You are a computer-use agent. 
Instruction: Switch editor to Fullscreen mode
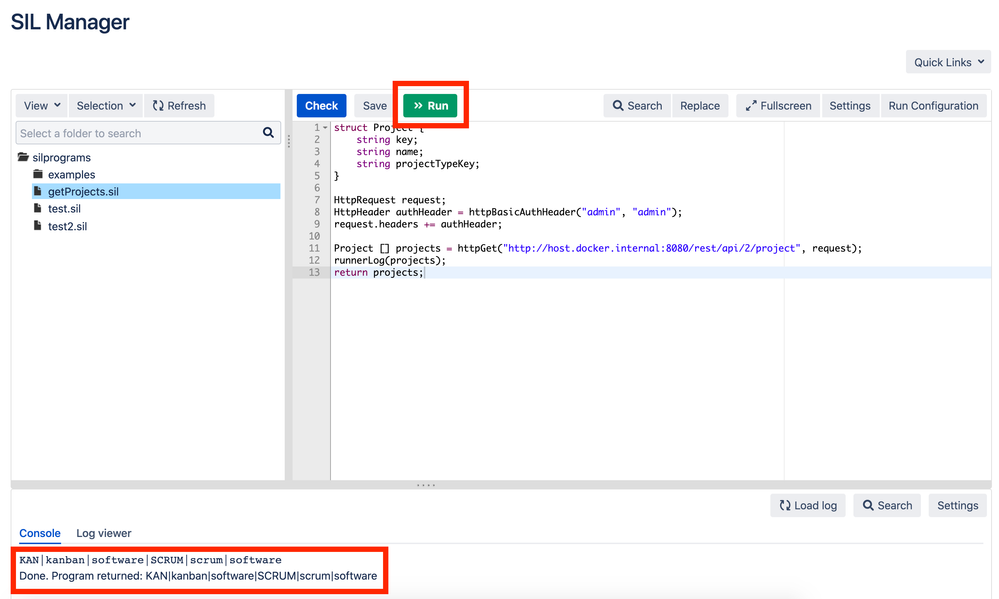click(x=778, y=105)
